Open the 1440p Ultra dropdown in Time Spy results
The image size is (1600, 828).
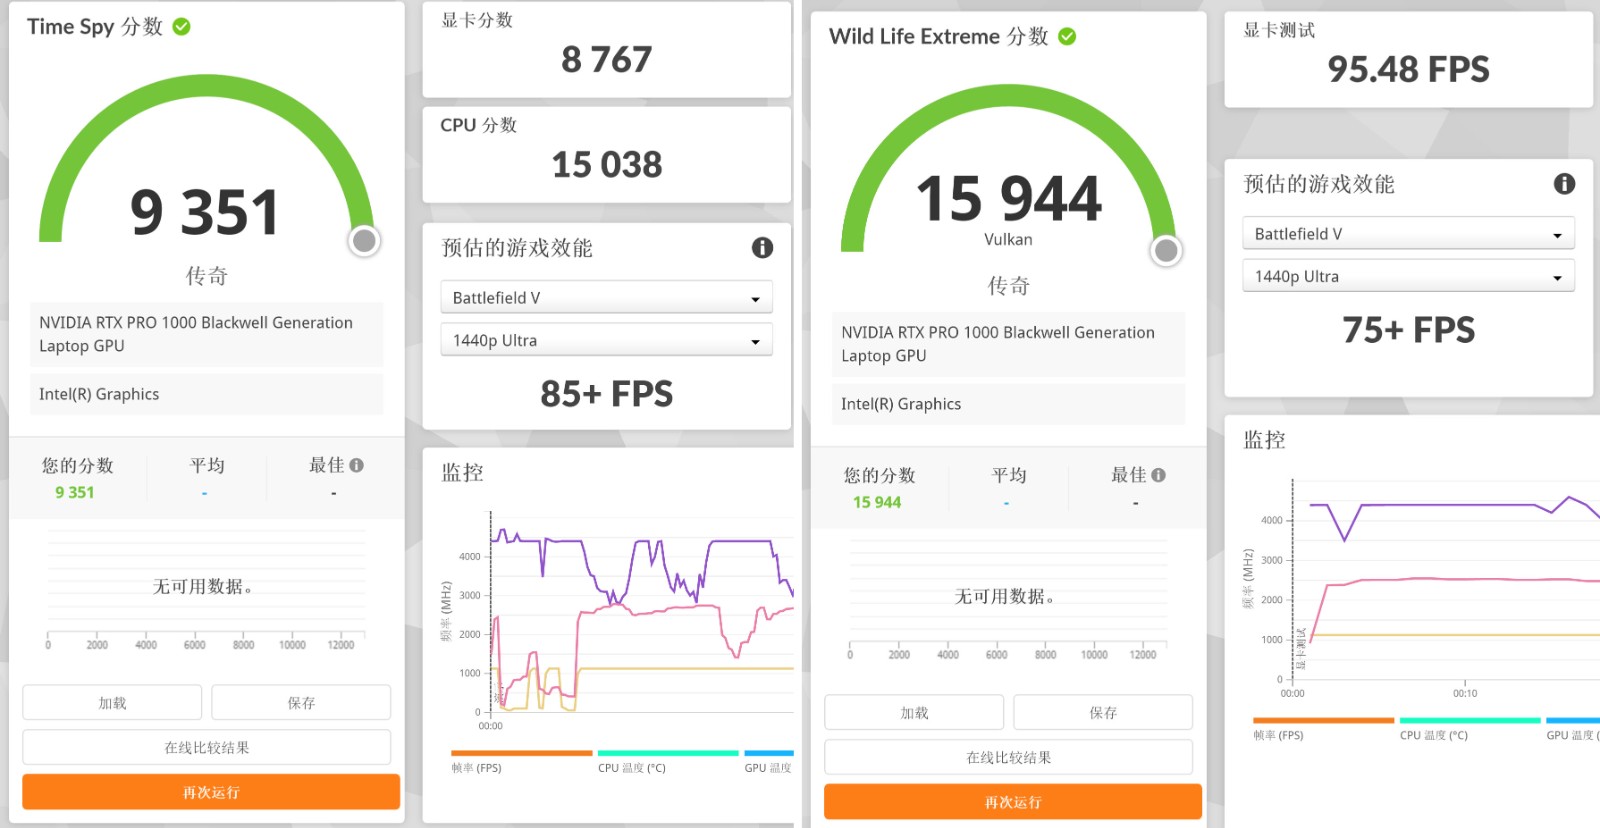click(607, 340)
